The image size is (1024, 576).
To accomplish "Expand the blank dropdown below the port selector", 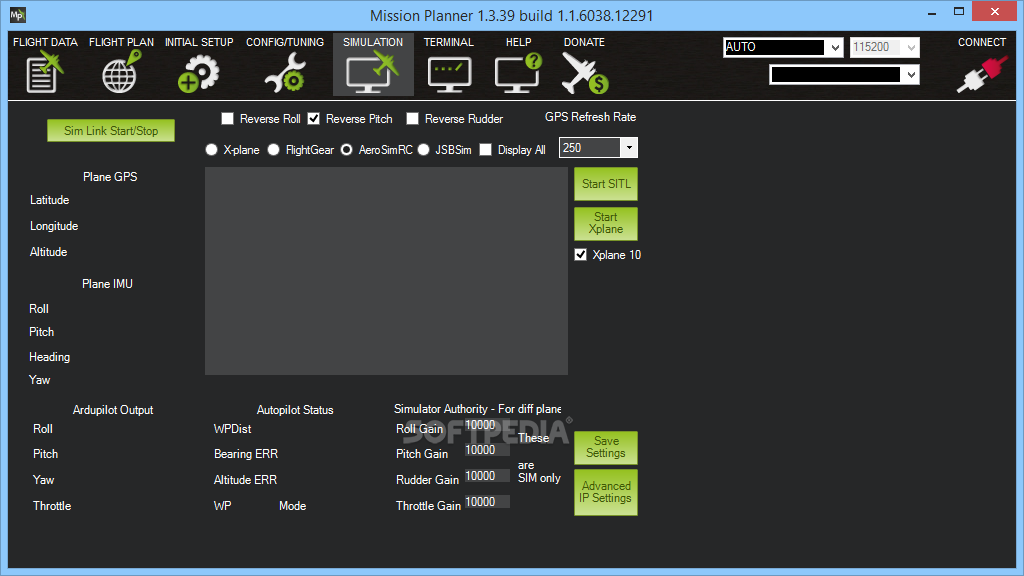I will [911, 75].
